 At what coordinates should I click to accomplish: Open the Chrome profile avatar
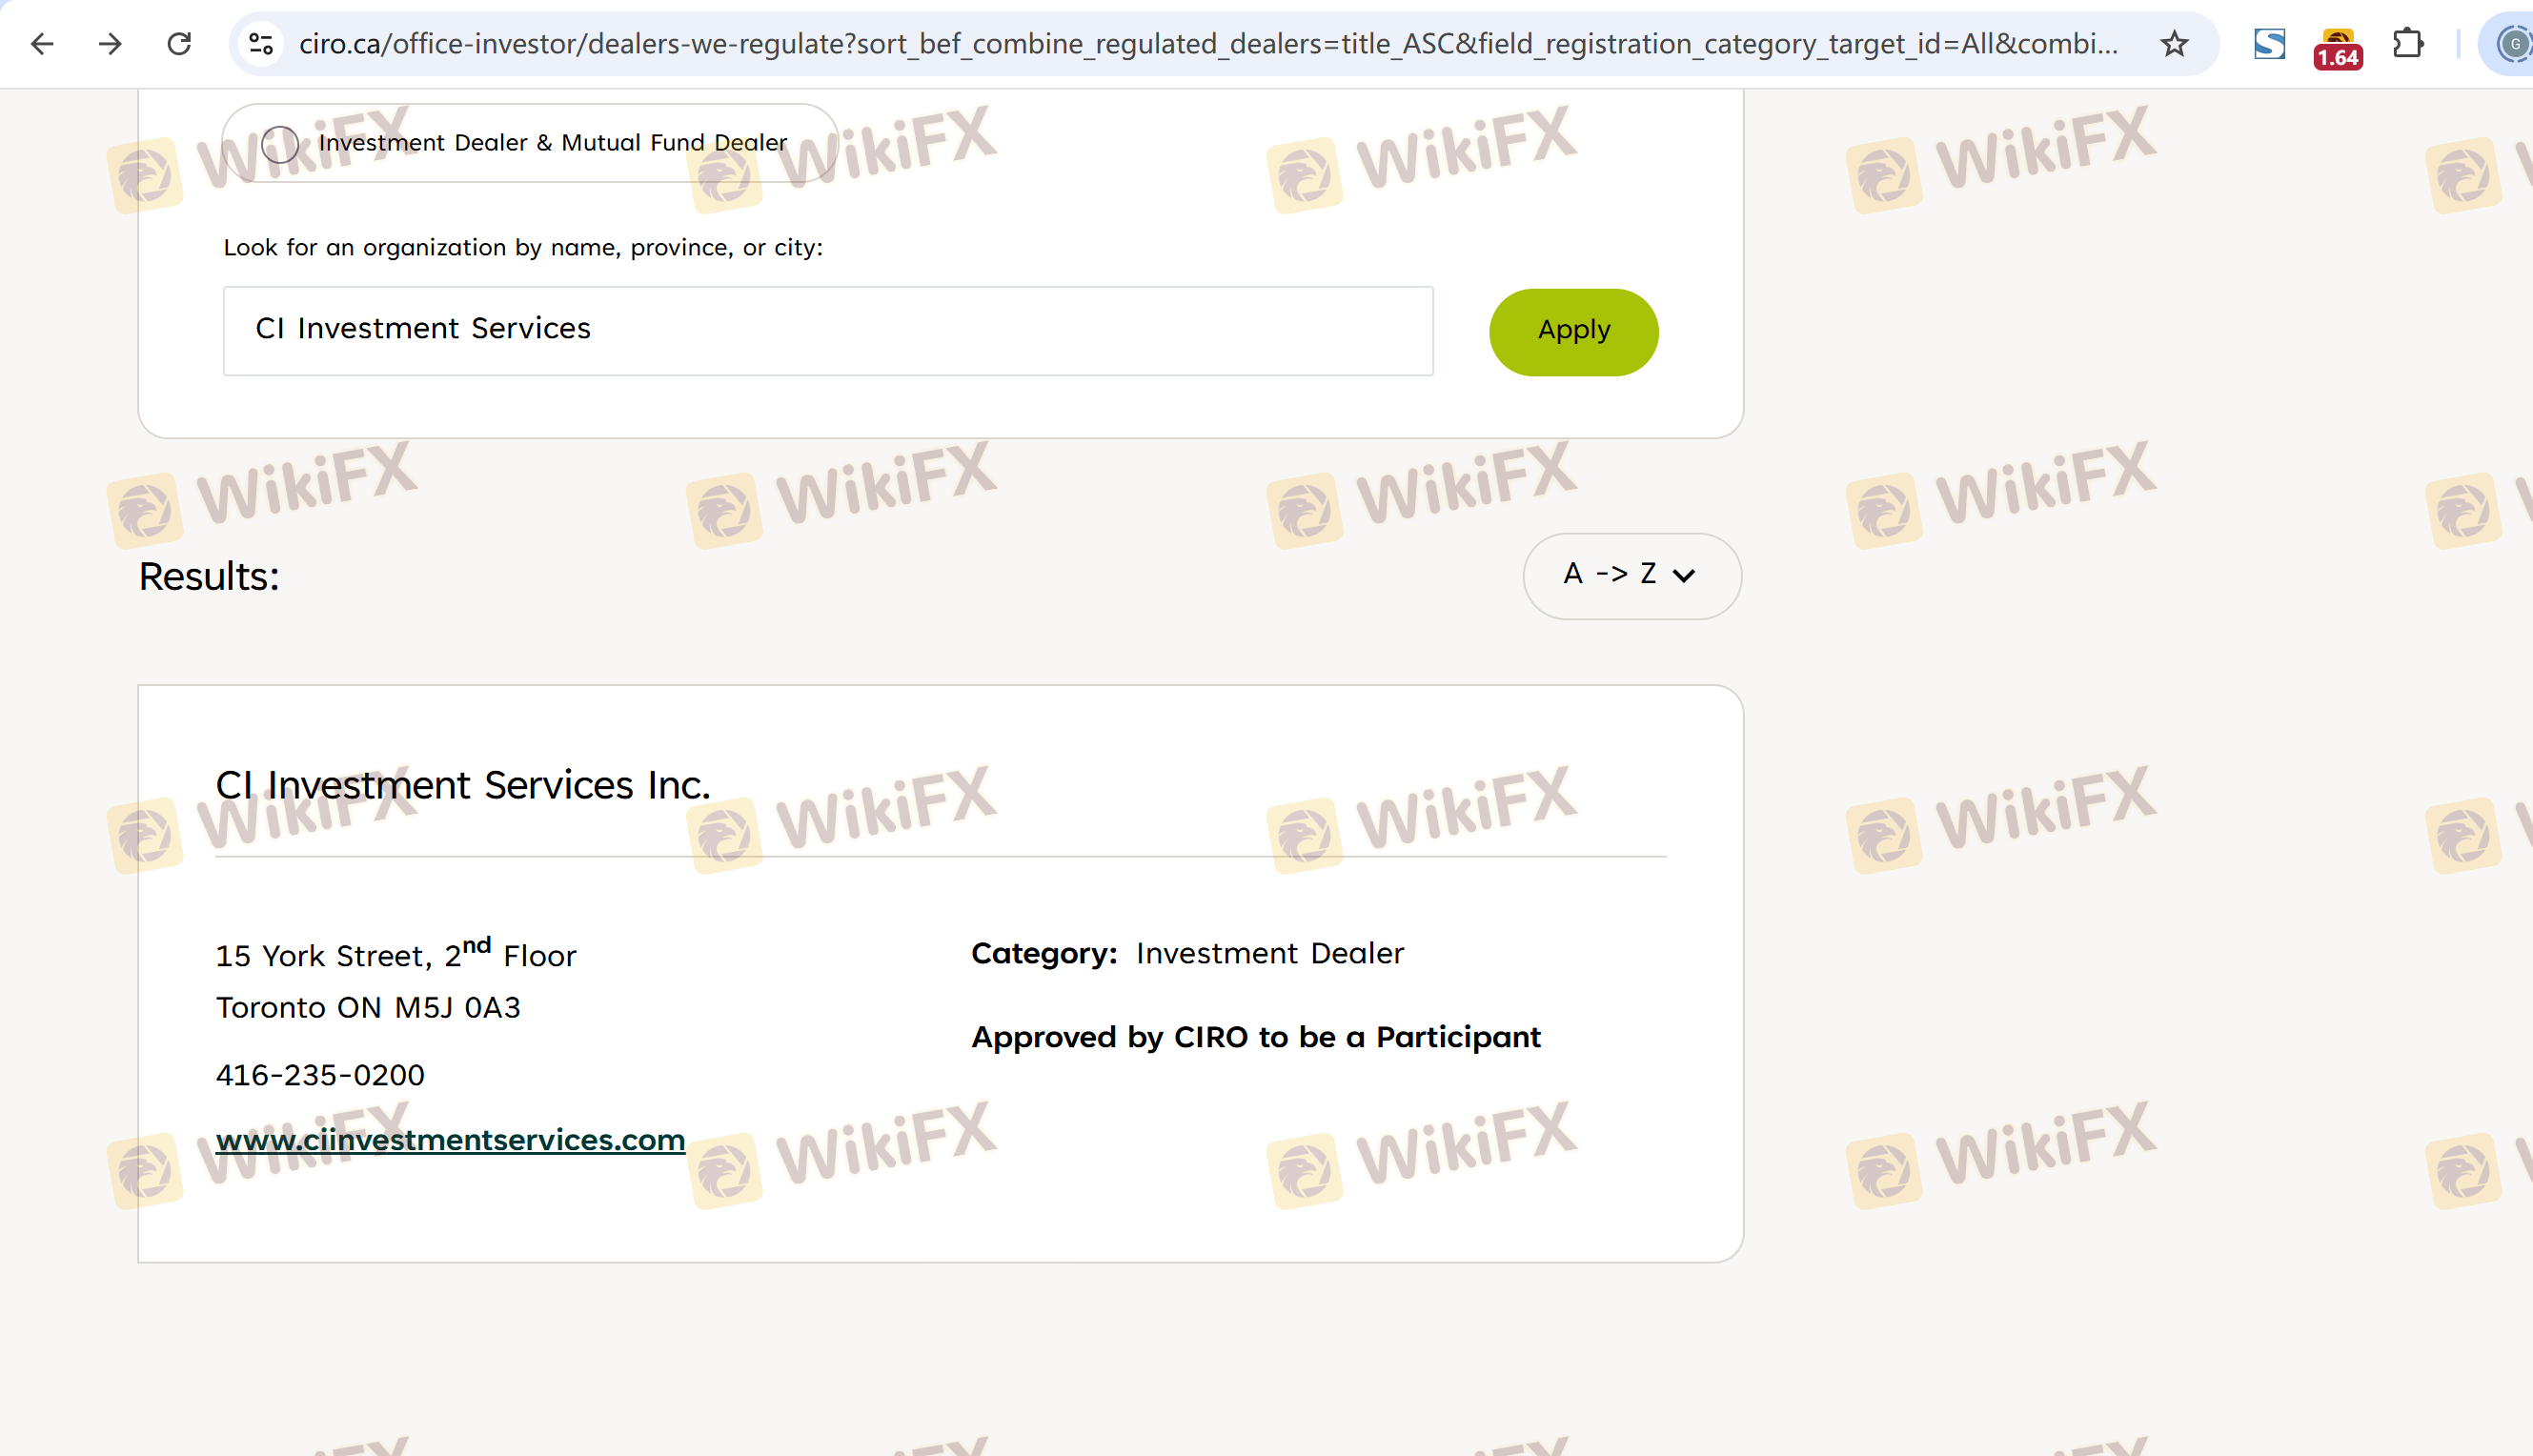click(x=2512, y=44)
